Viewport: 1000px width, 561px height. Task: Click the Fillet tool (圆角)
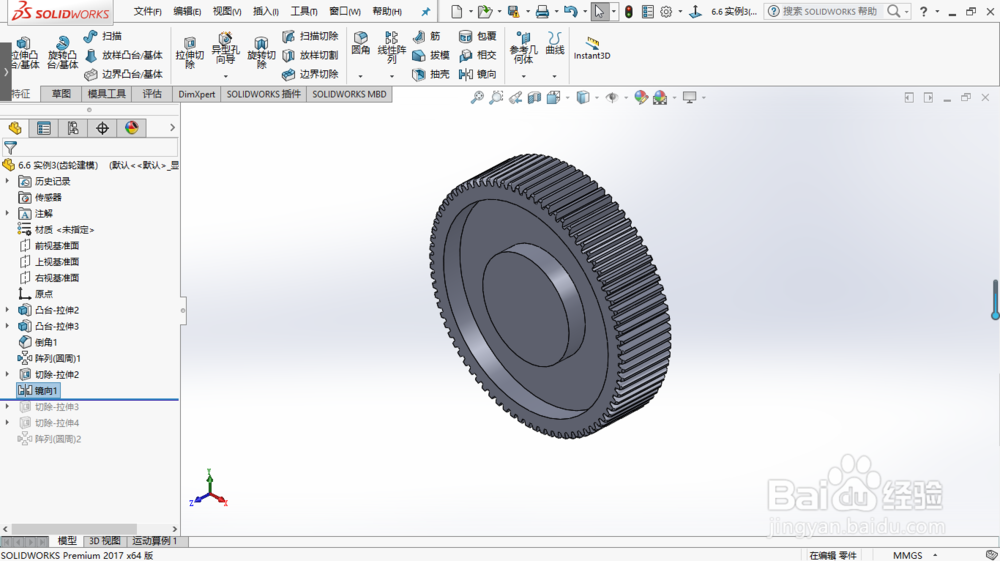point(361,43)
